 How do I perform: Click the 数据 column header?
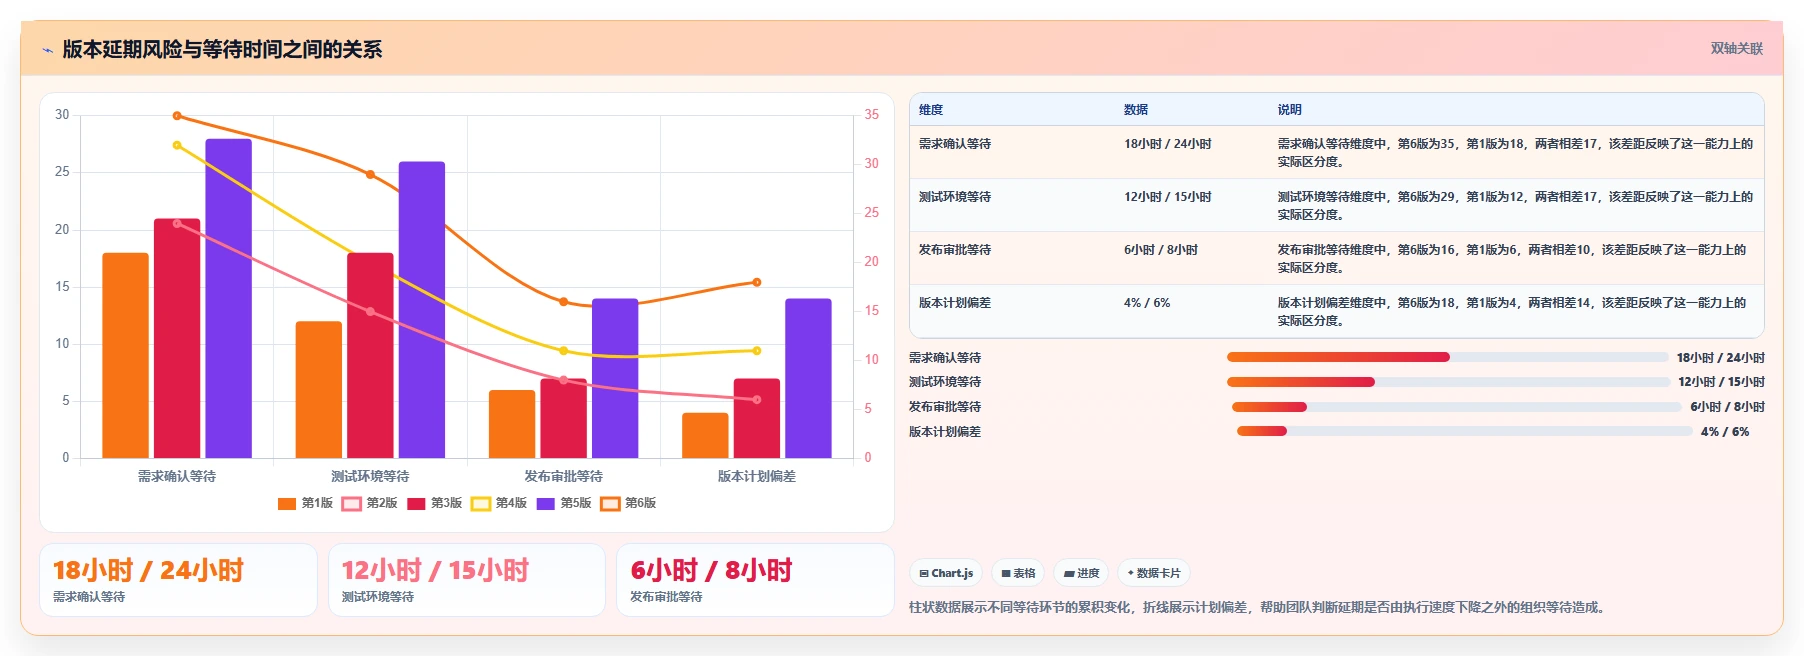(1136, 110)
